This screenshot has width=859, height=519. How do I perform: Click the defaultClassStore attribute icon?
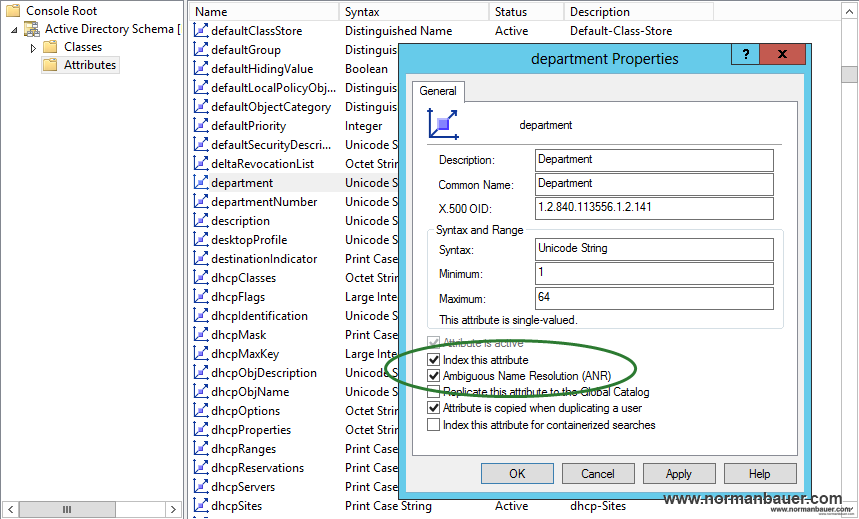[201, 31]
